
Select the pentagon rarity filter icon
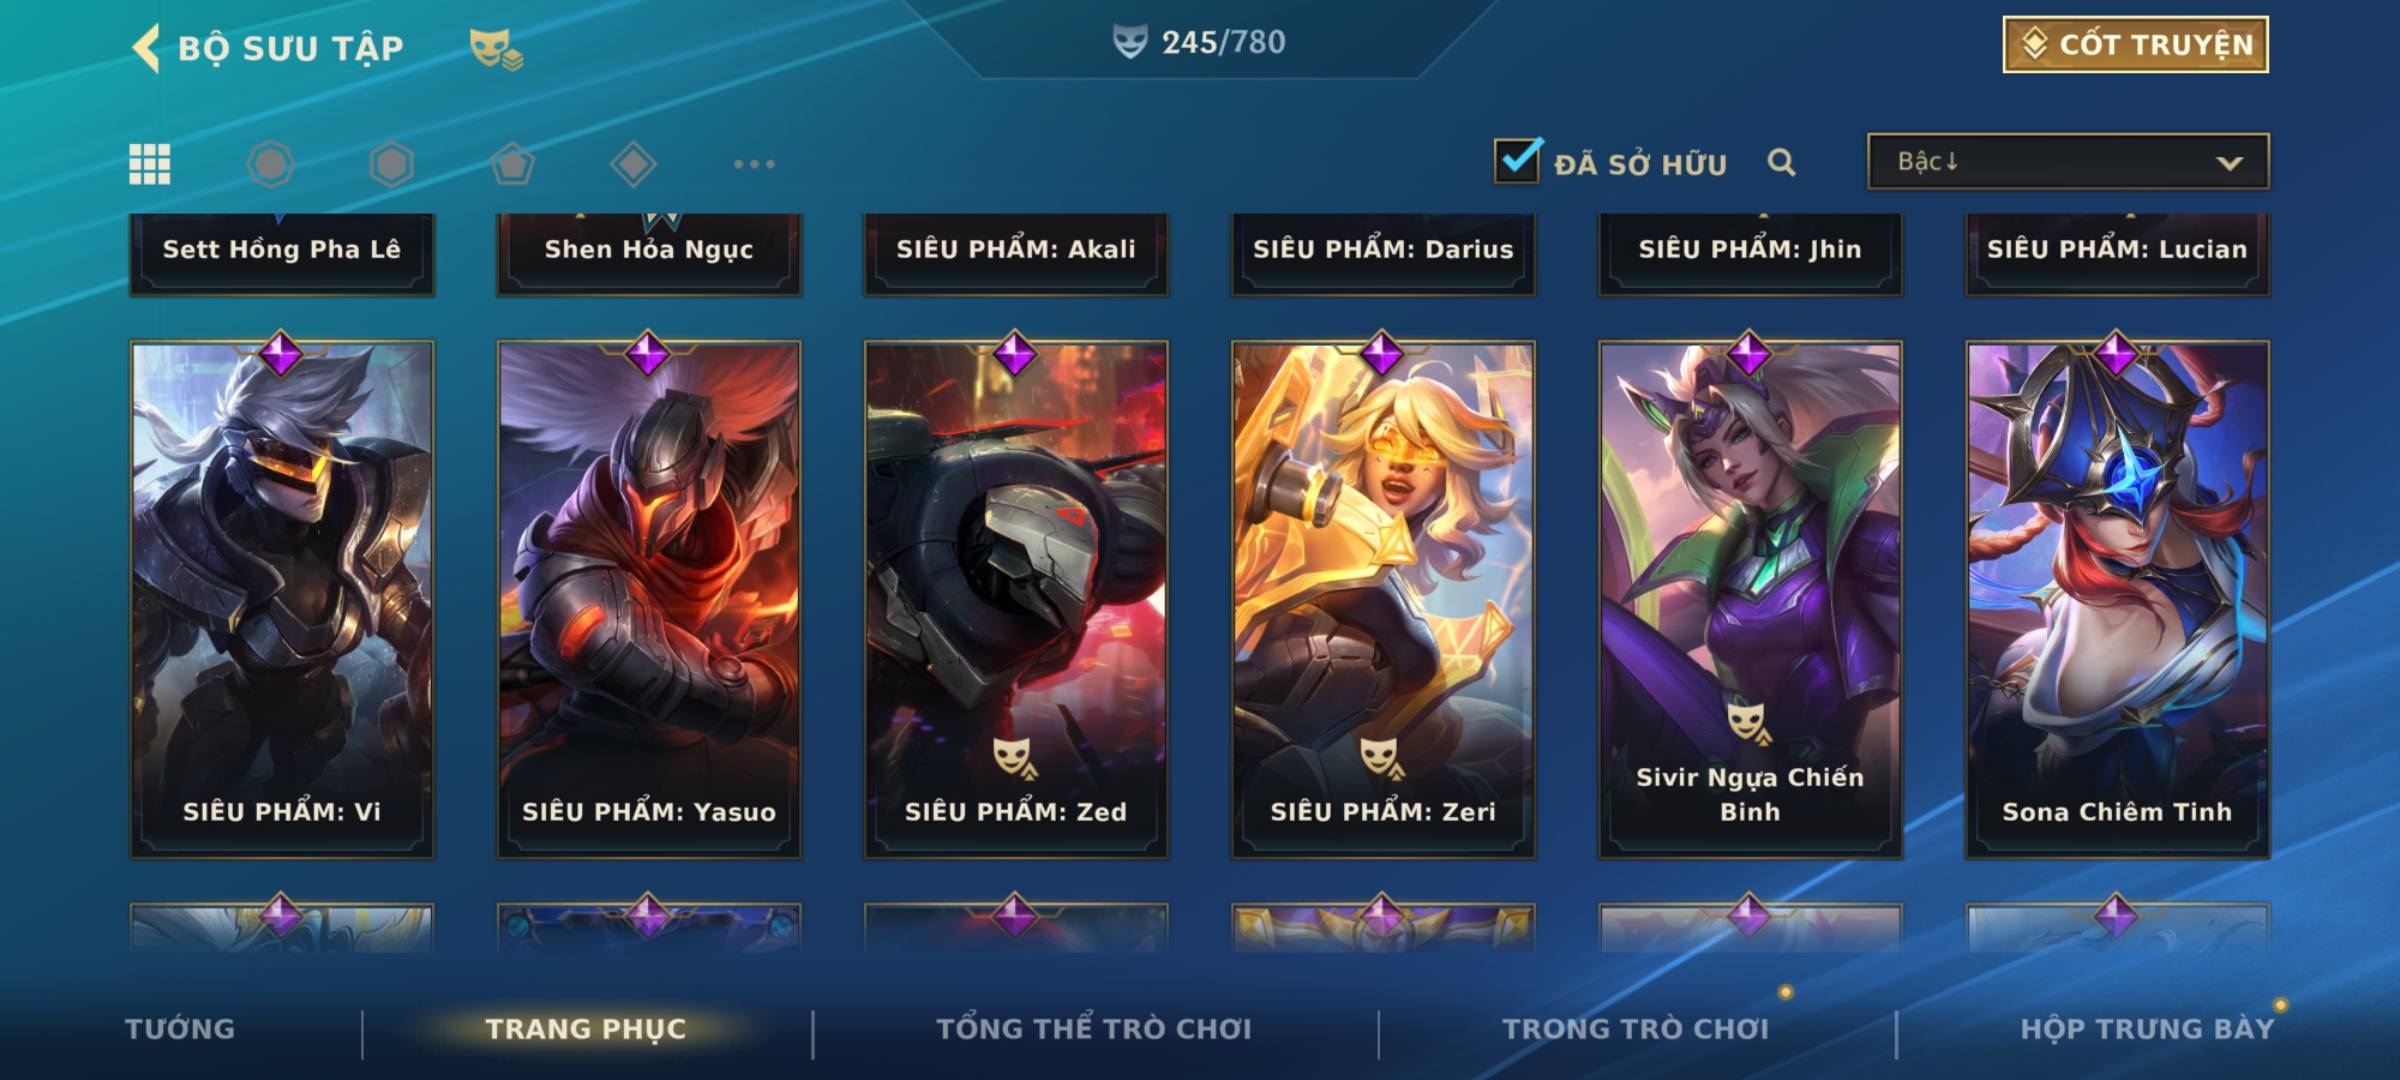click(x=512, y=164)
